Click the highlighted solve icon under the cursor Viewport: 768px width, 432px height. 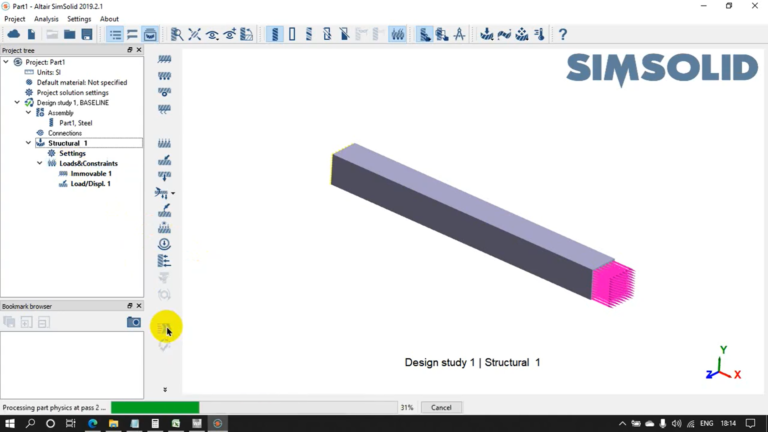(x=165, y=328)
